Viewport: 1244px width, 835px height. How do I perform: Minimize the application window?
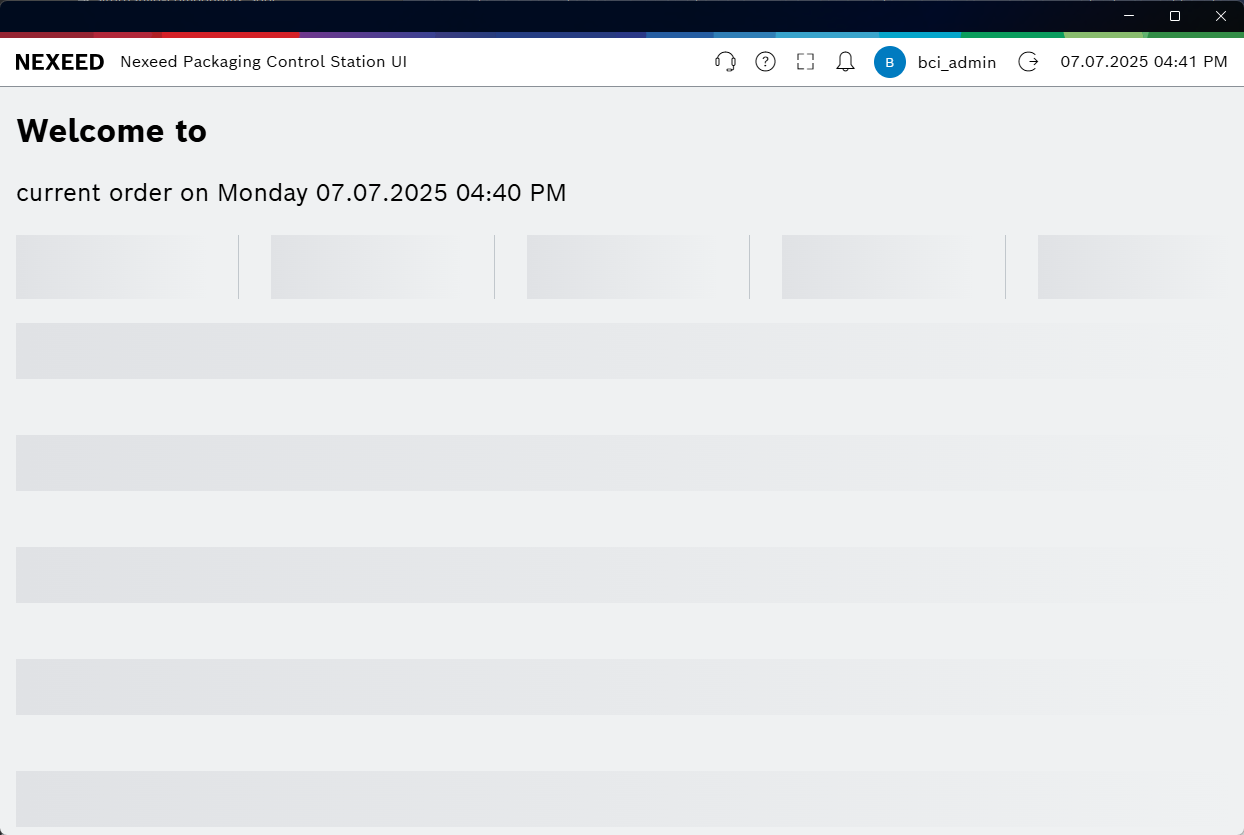[1128, 16]
